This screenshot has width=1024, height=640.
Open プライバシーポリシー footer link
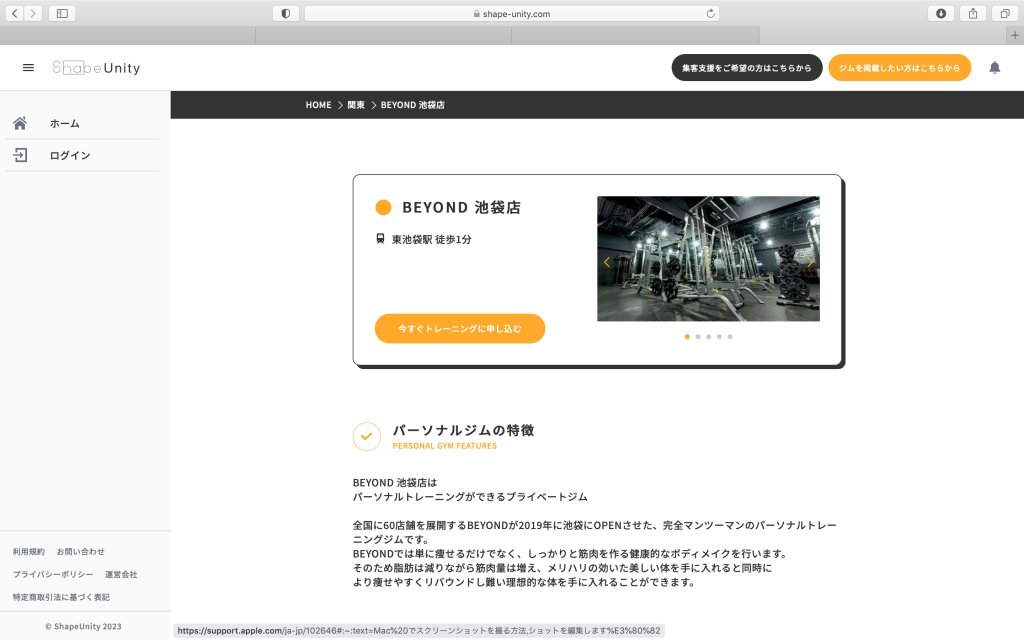coord(53,575)
